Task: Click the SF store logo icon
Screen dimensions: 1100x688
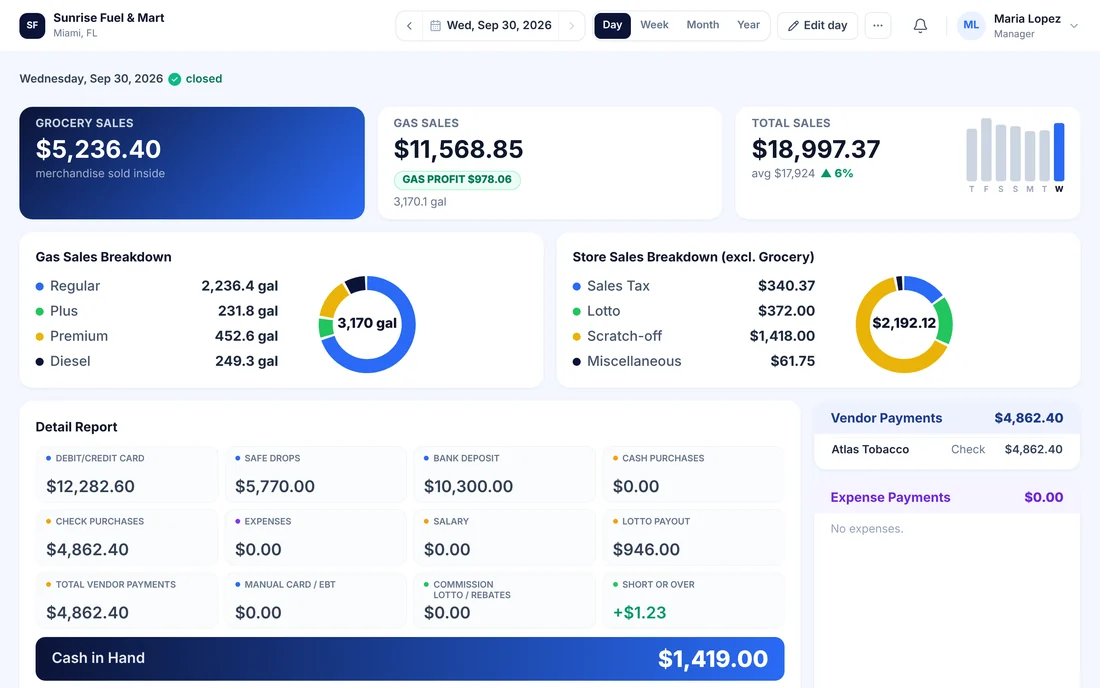Action: pos(32,25)
